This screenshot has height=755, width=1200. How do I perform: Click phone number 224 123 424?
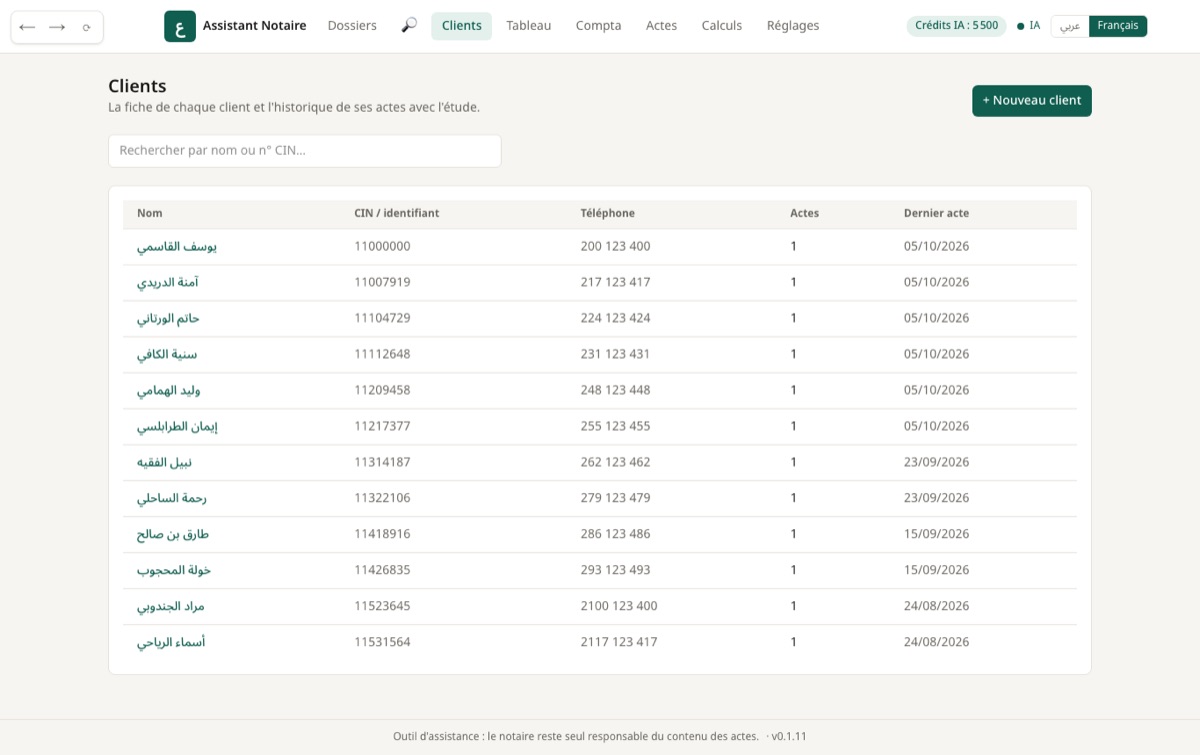click(x=615, y=318)
